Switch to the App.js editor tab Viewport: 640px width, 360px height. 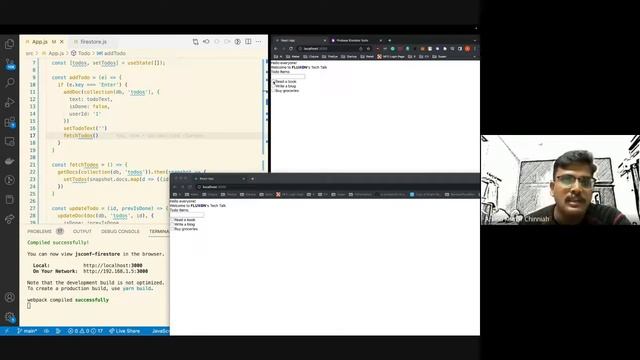point(40,42)
